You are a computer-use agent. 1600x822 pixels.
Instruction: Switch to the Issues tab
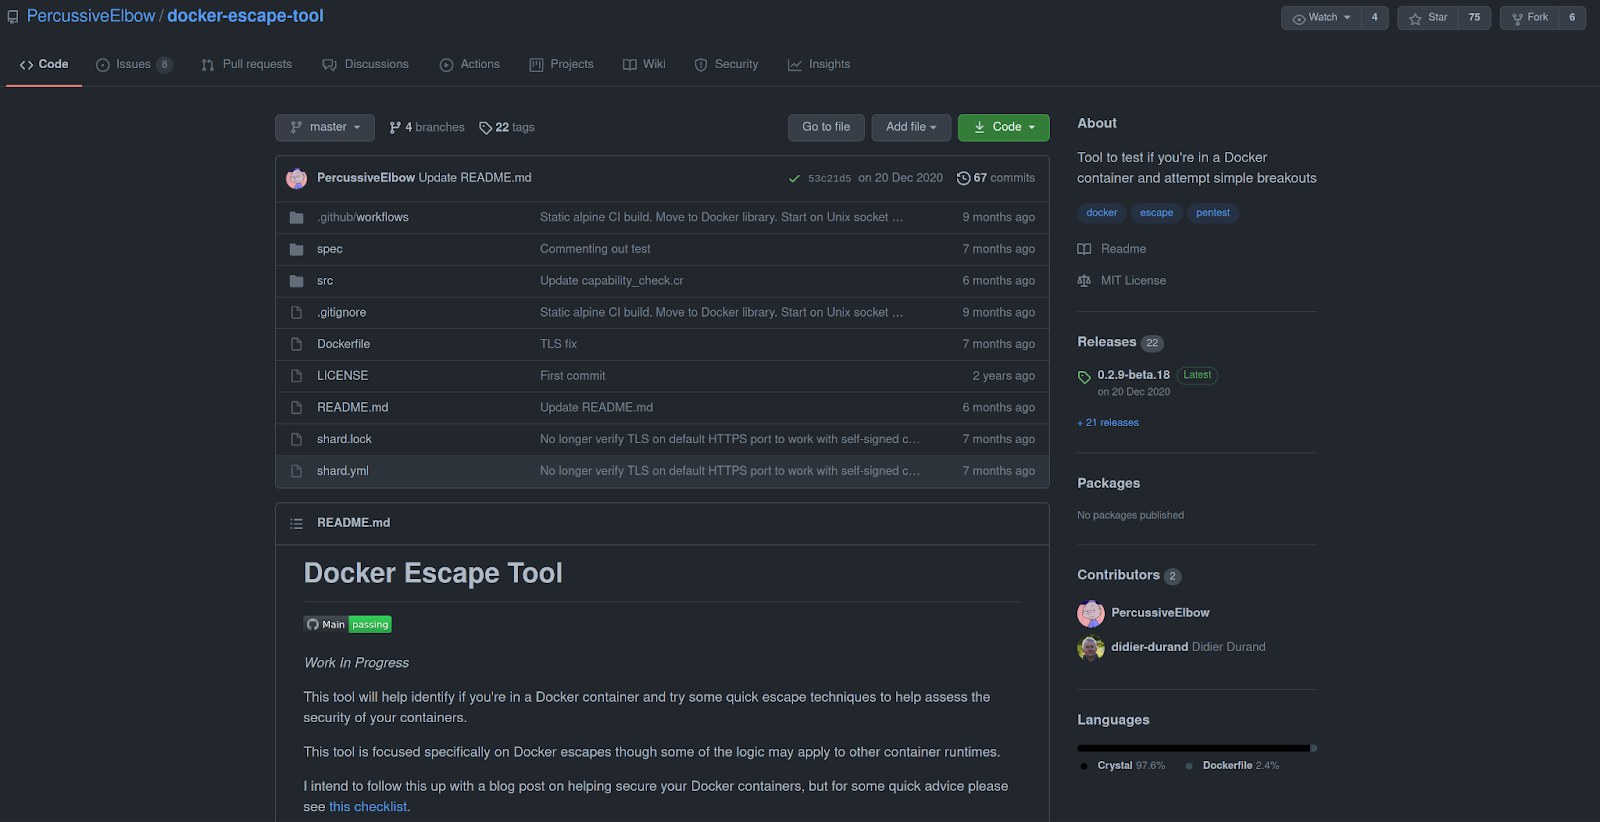[134, 64]
